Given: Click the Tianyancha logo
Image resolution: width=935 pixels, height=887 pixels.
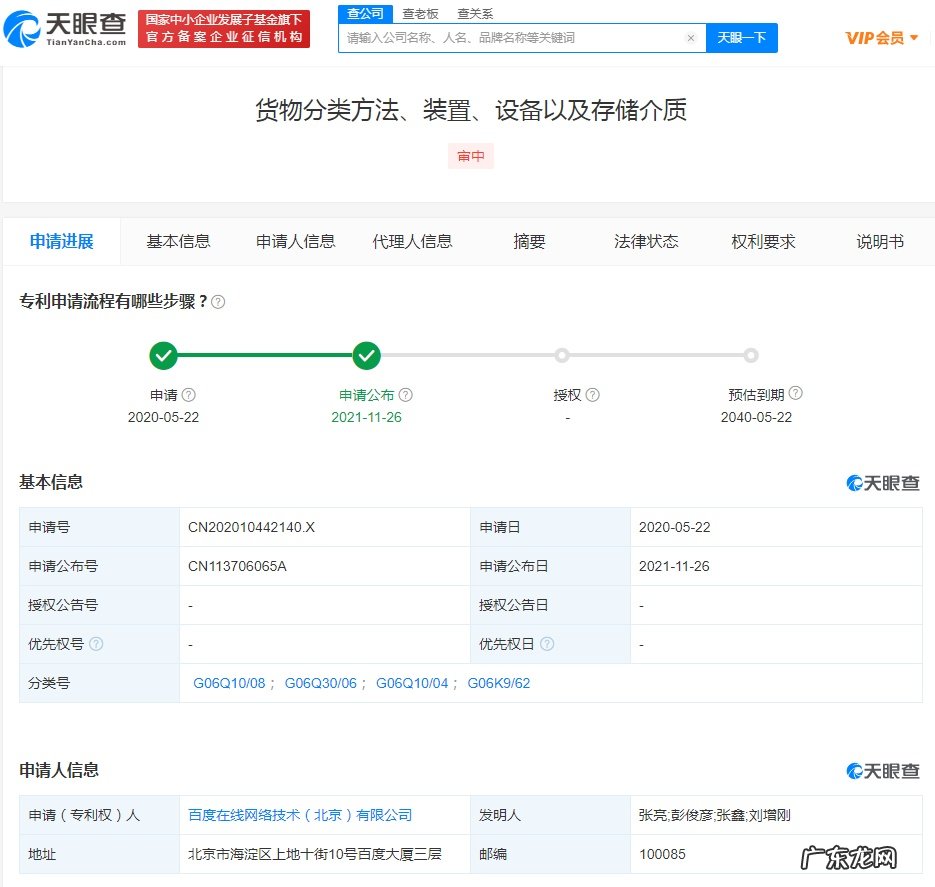Looking at the screenshot, I should click(x=65, y=28).
